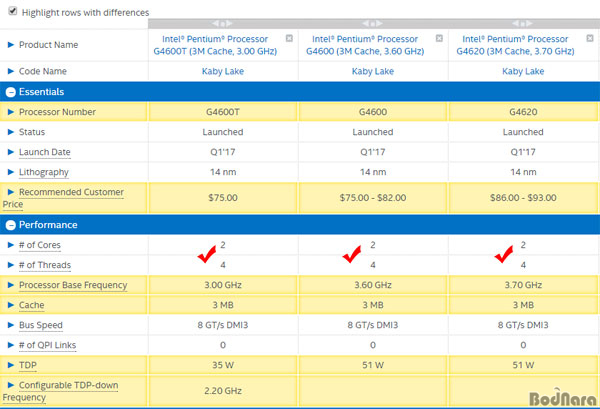The image size is (600, 409).
Task: Expand the Lithography row arrow
Action: (x=11, y=172)
